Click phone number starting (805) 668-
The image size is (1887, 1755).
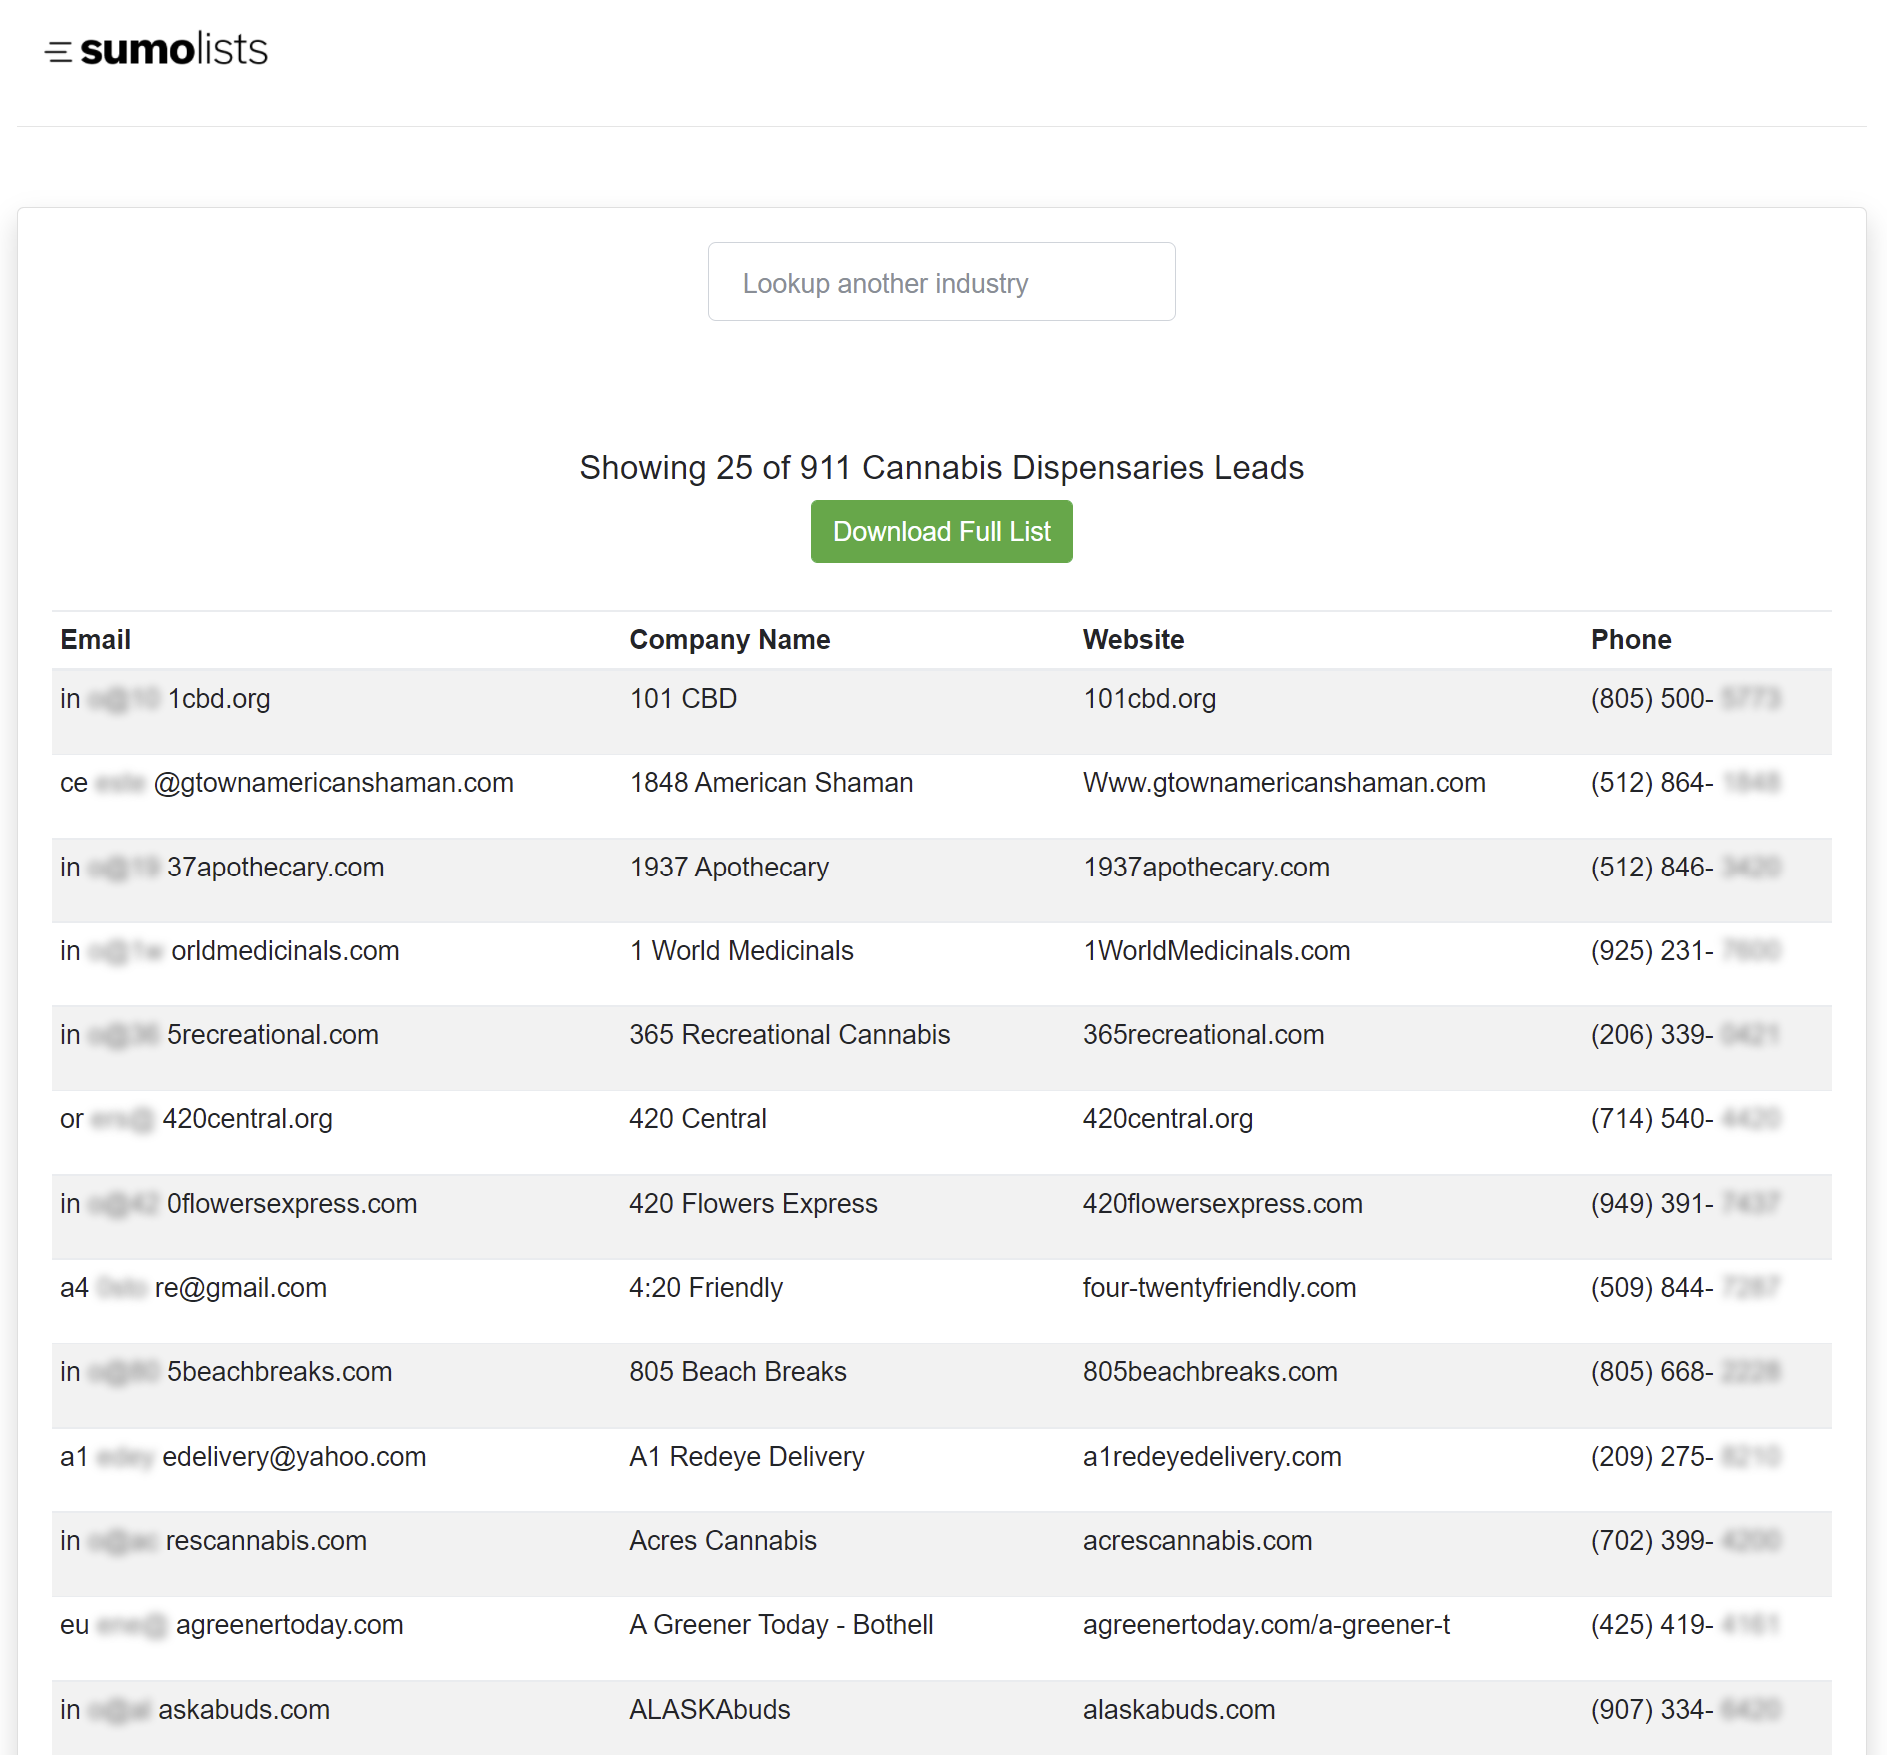pos(1685,1372)
